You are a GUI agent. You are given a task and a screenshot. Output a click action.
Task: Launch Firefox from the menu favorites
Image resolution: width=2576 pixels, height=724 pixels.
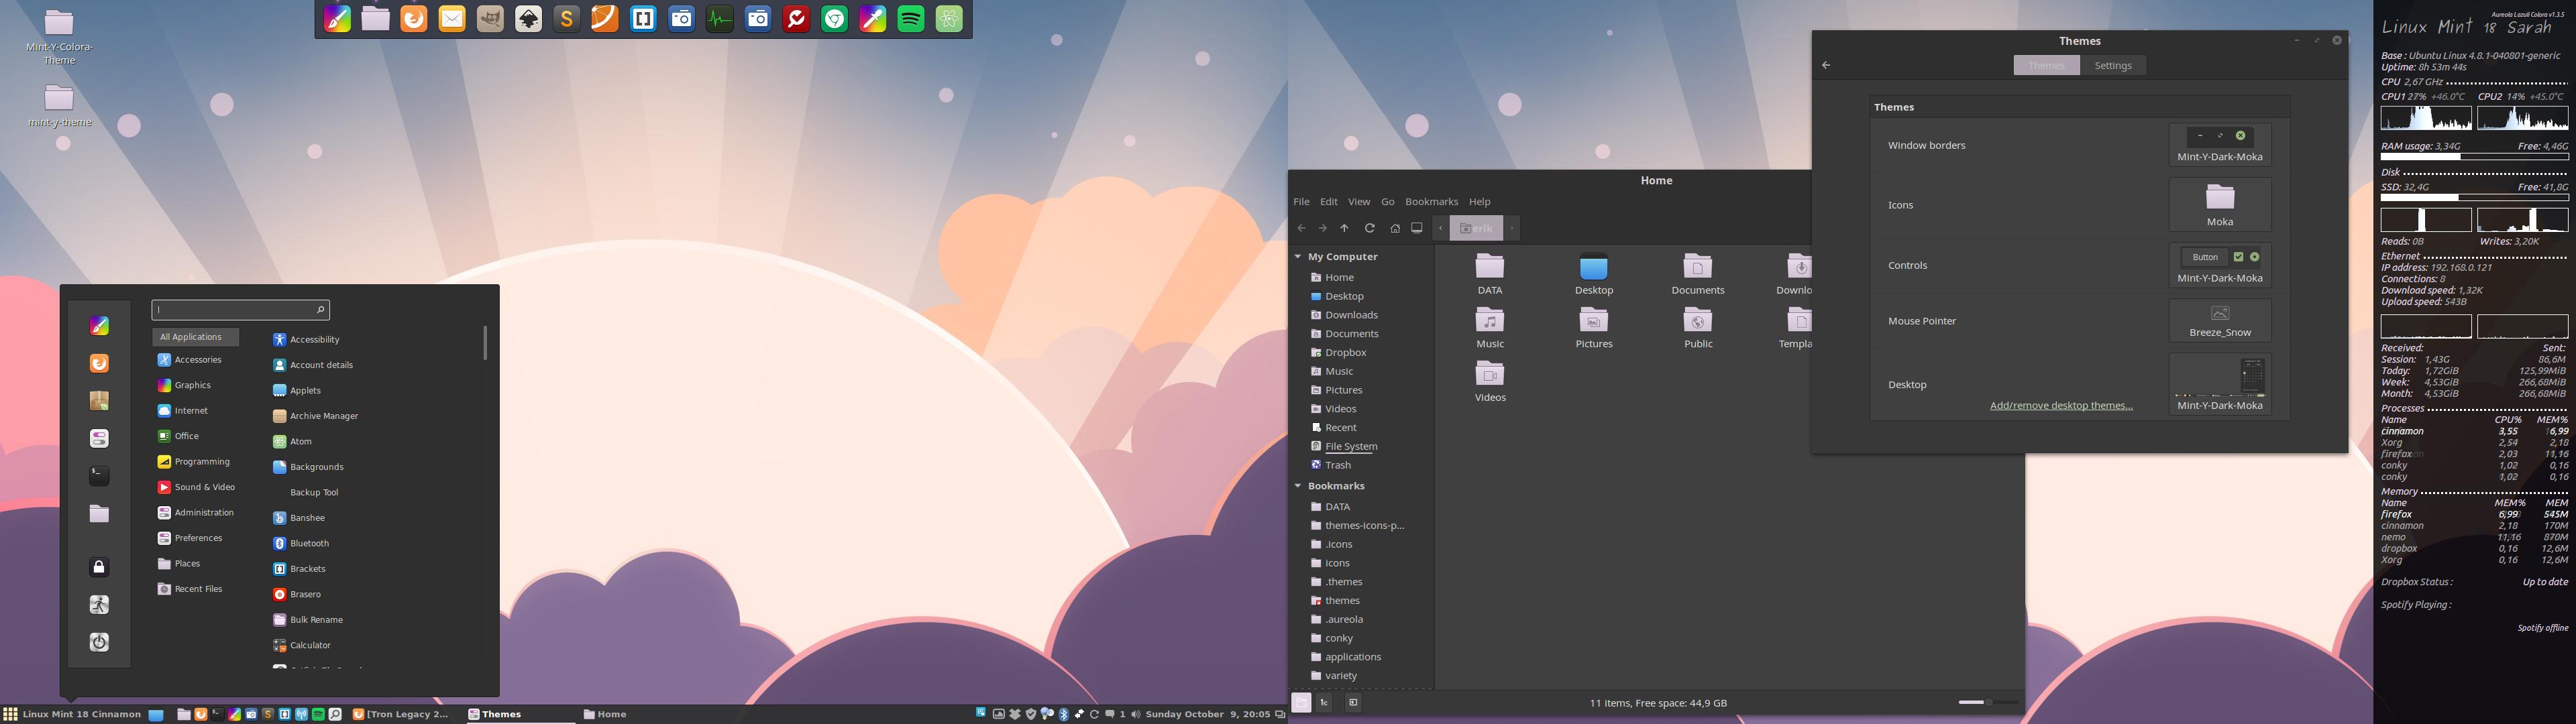point(99,363)
